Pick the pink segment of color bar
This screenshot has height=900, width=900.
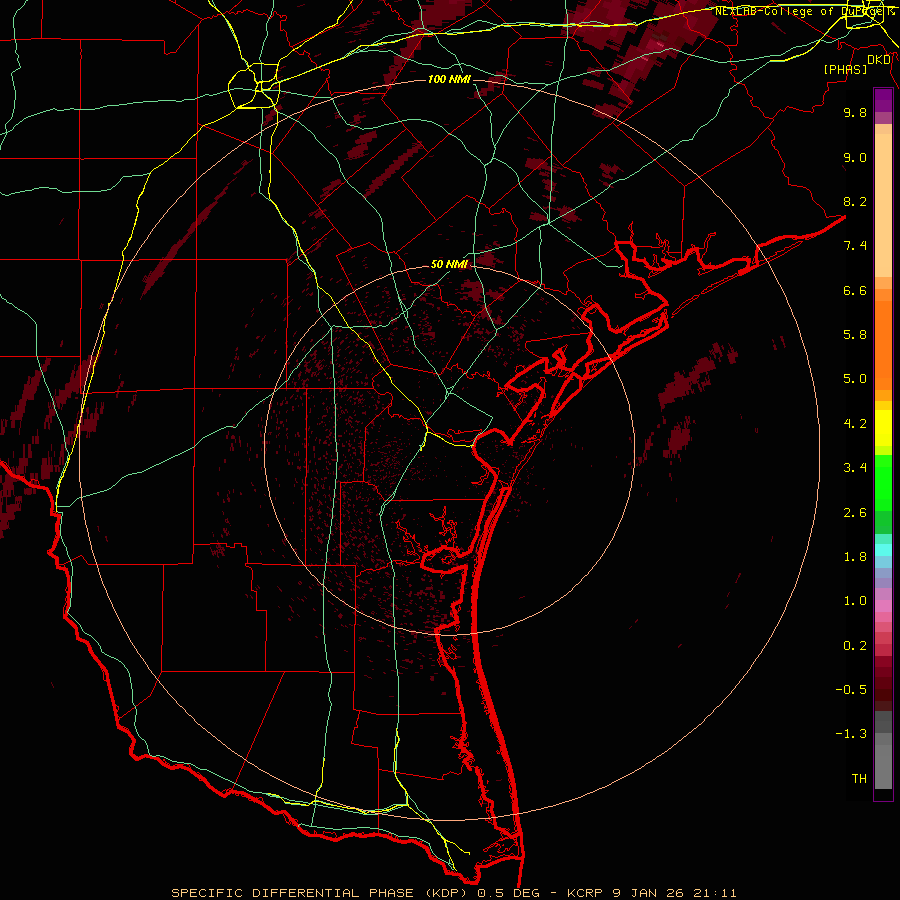[x=883, y=606]
